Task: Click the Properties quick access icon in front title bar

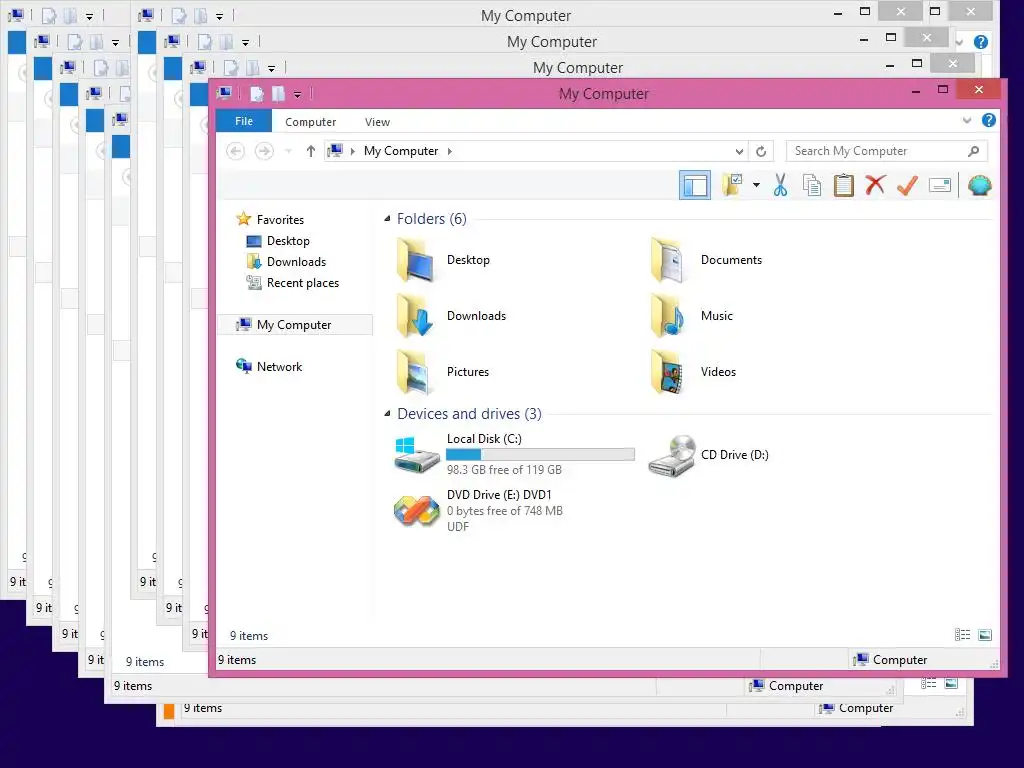Action: tap(257, 94)
